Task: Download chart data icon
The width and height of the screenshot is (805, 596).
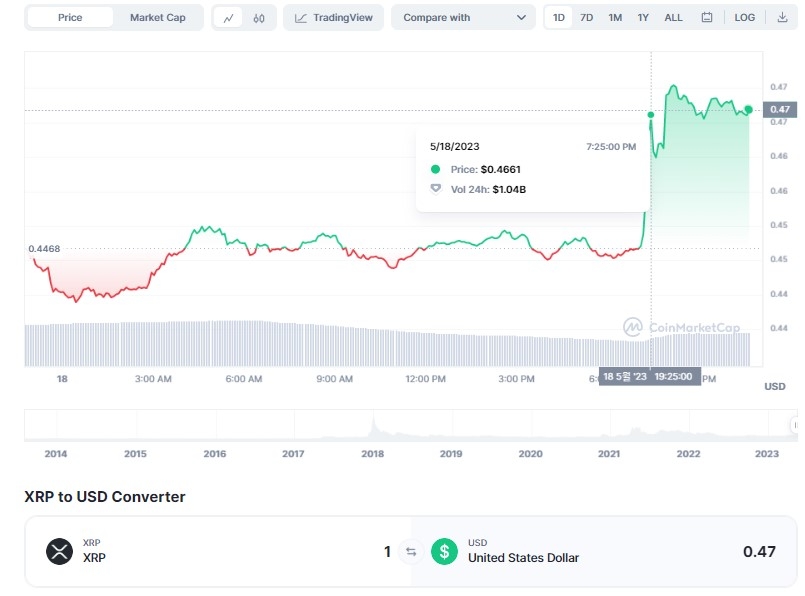Action: click(782, 17)
